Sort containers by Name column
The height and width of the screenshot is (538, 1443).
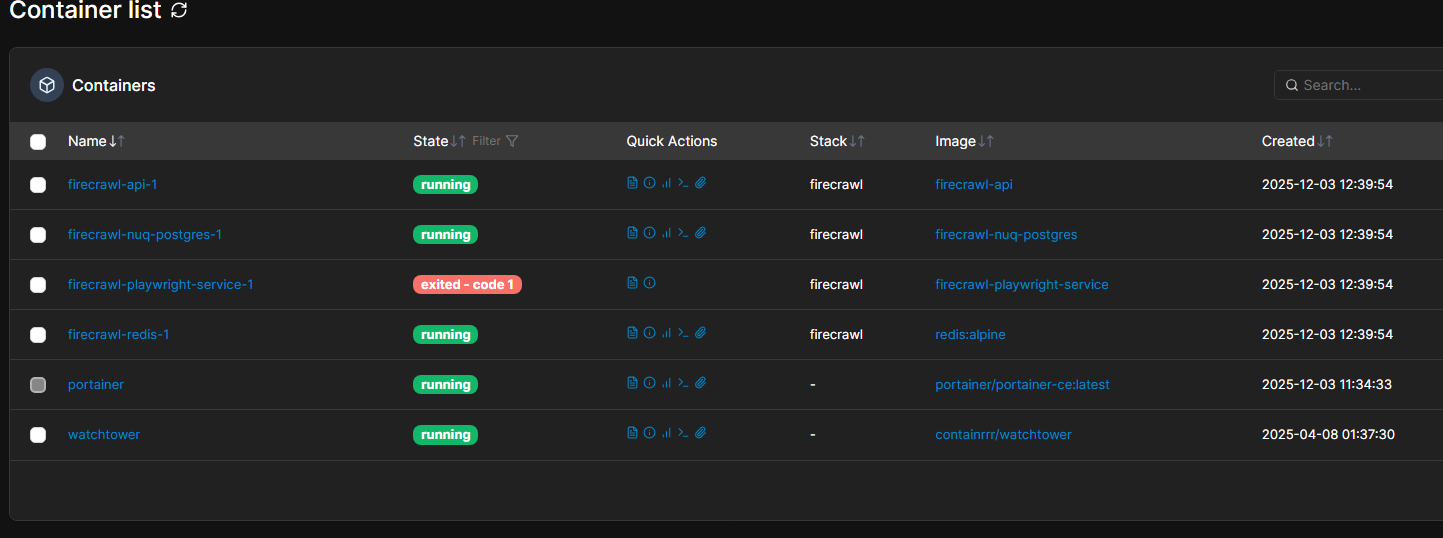click(96, 141)
